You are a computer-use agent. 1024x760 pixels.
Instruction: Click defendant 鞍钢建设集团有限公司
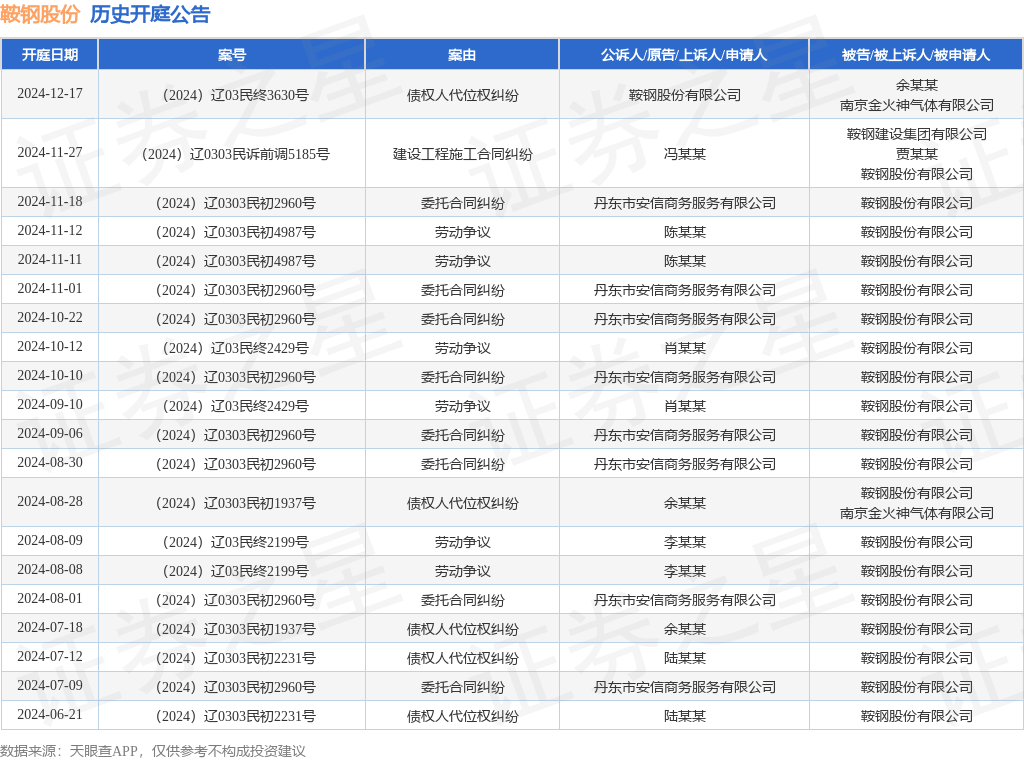[x=916, y=134]
